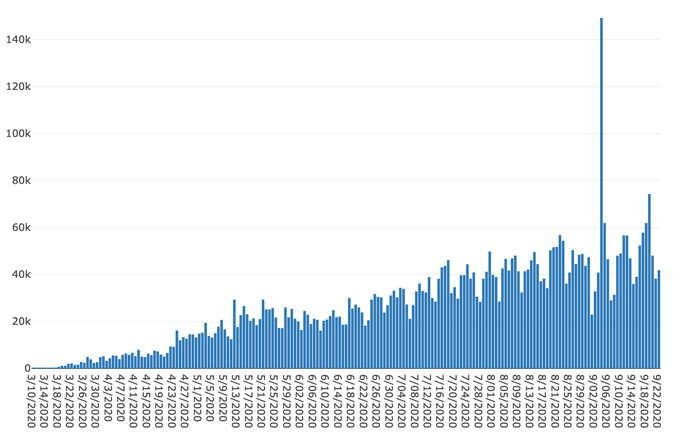
Task: Select the 7/04/2020 date label
Action: [x=402, y=400]
